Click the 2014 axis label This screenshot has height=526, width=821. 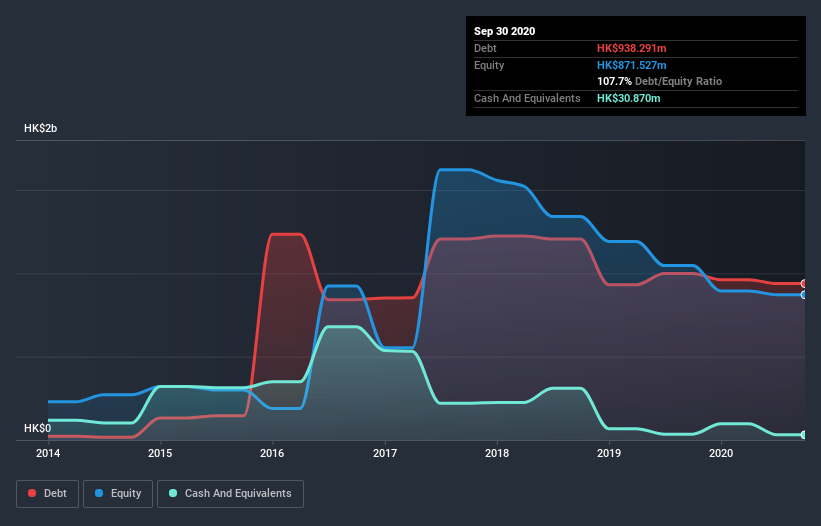coord(48,453)
